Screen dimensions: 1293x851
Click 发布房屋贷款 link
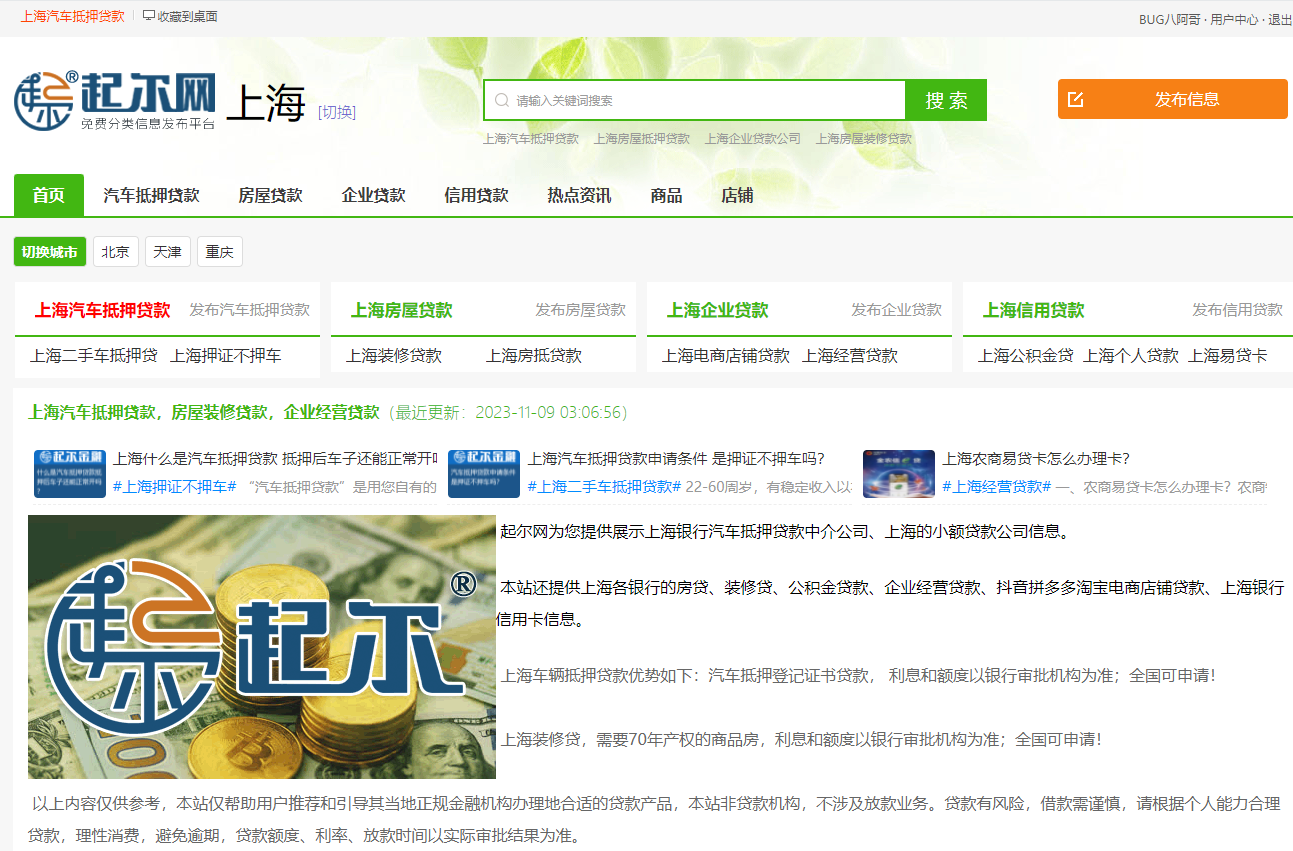(580, 310)
